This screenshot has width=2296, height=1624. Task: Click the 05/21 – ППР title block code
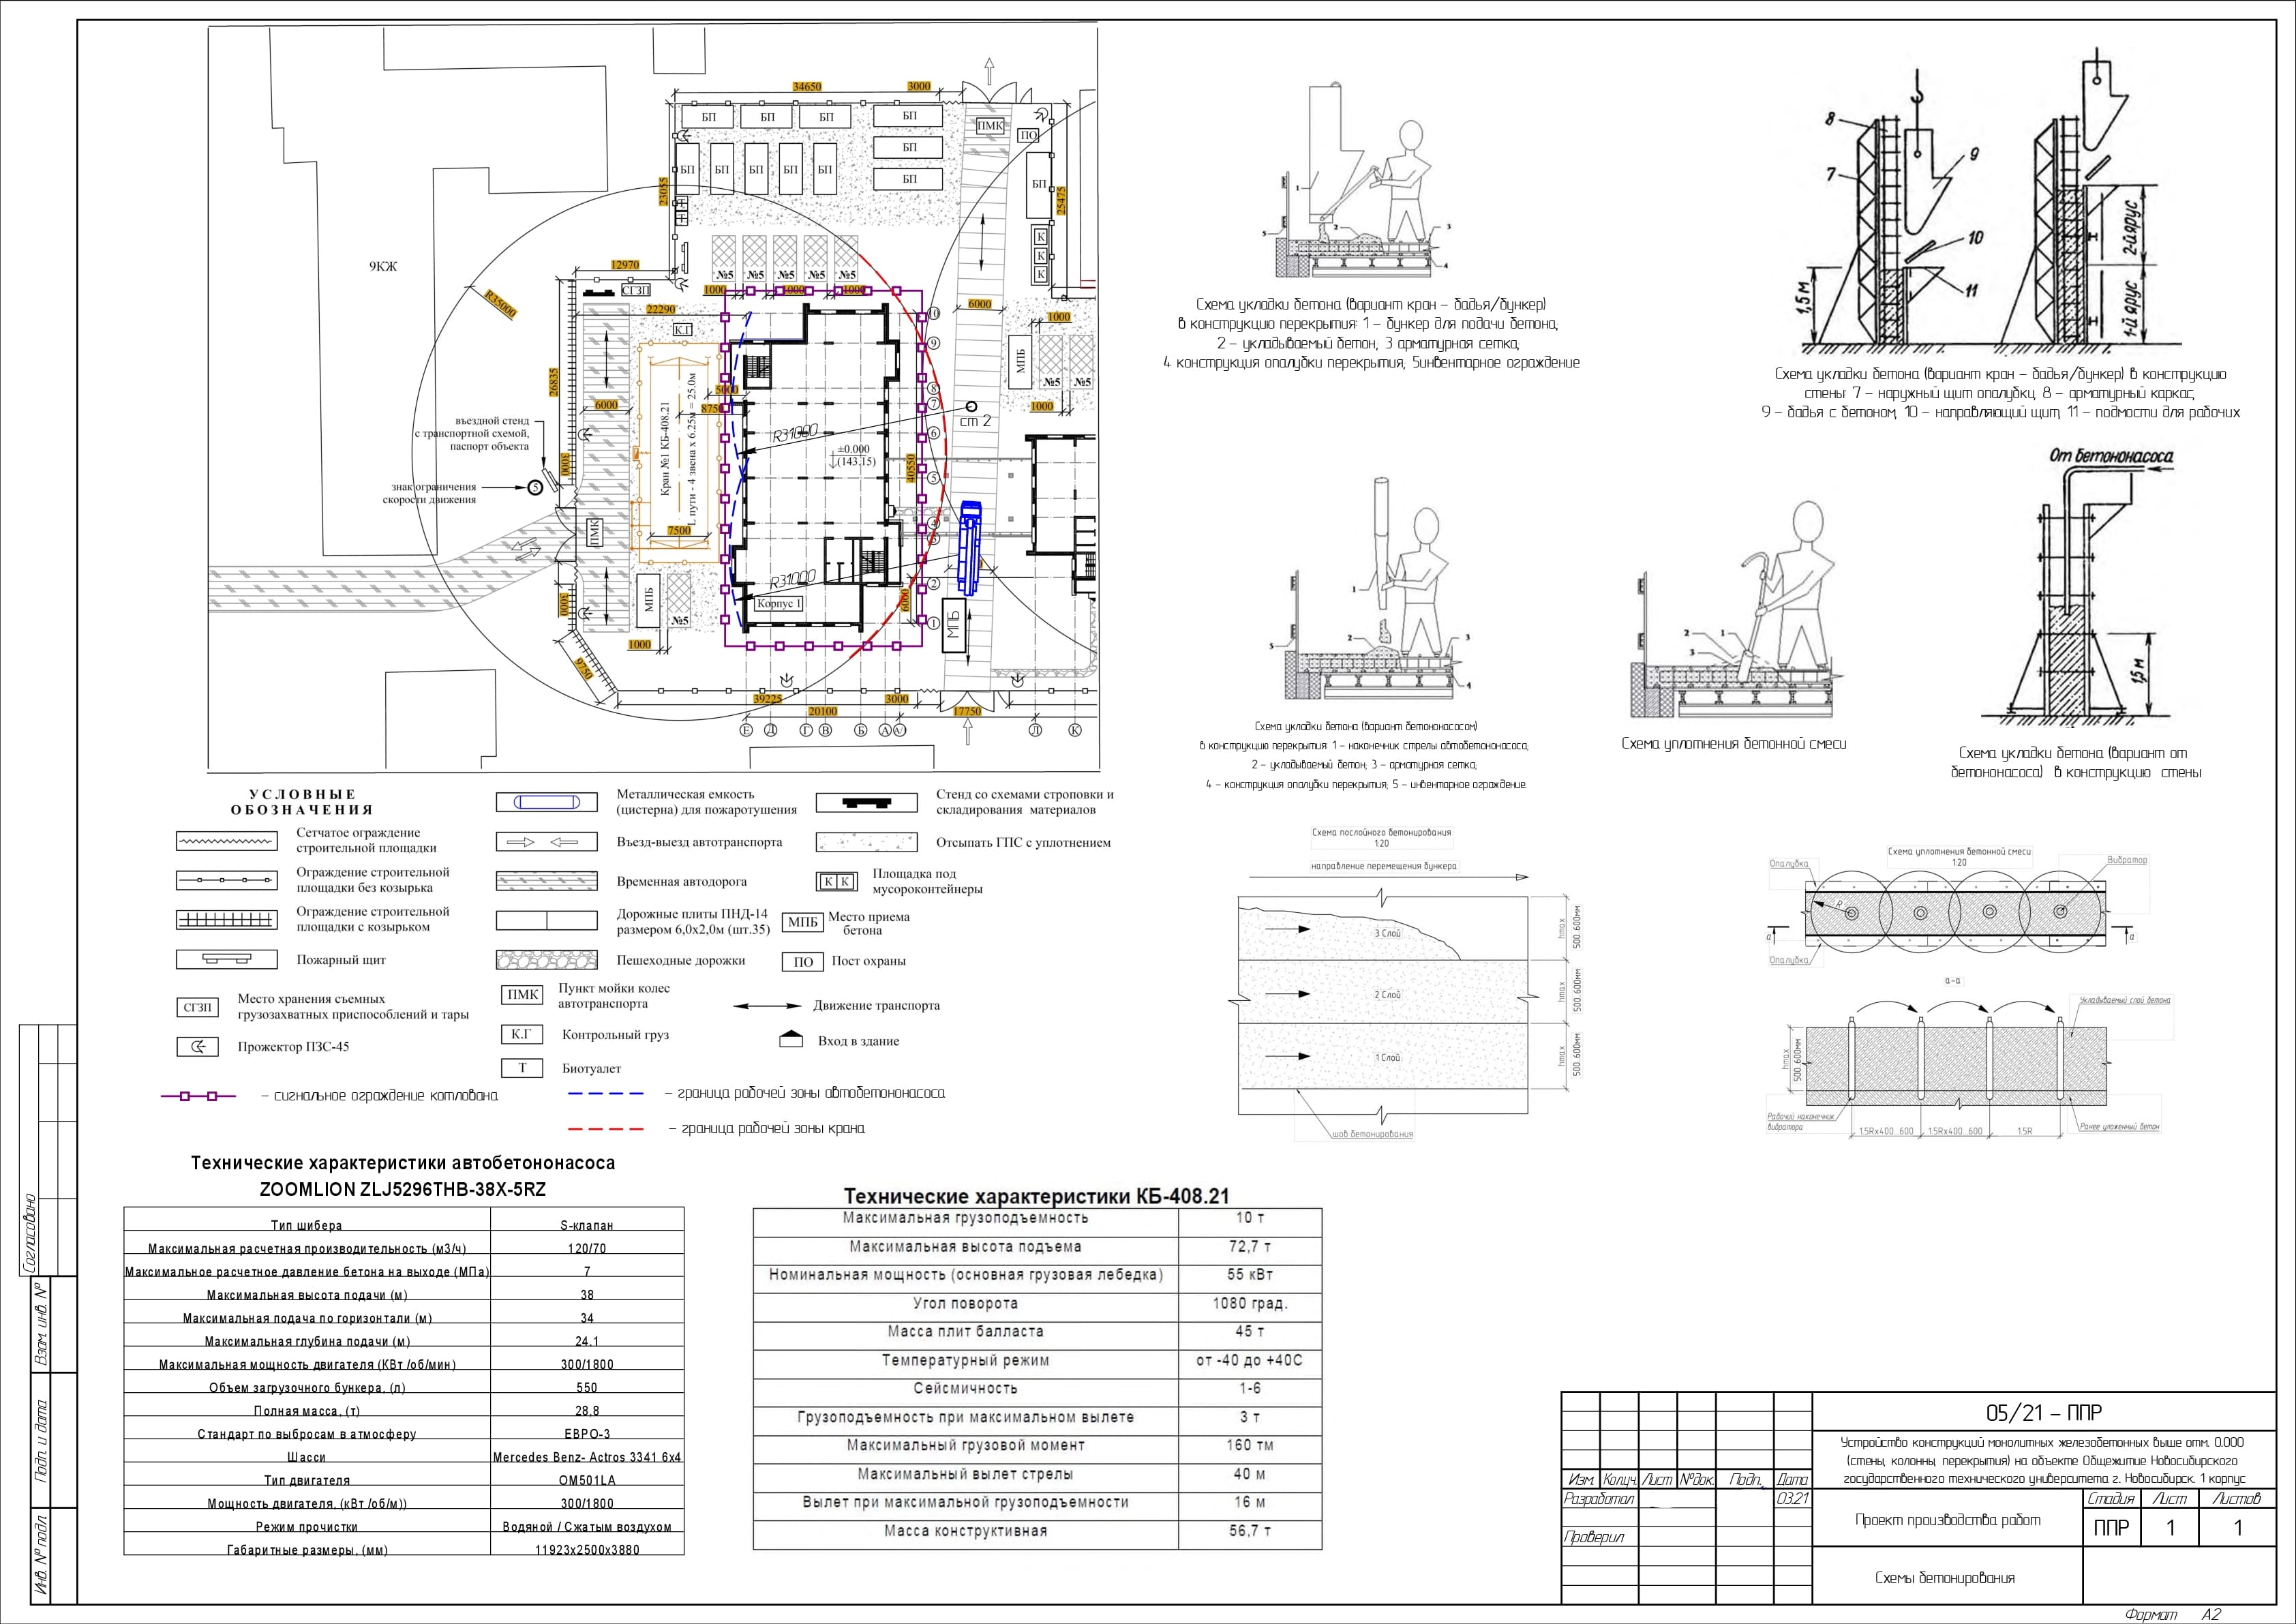pos(2043,1413)
